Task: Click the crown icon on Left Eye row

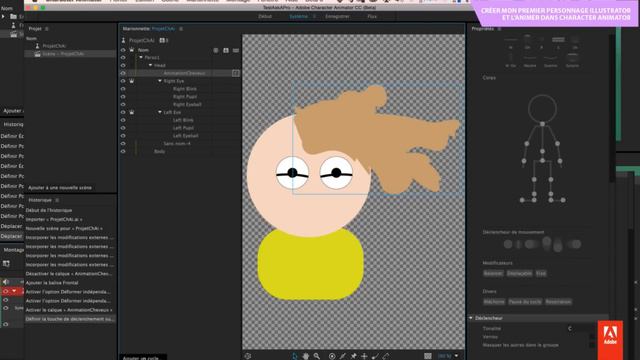Action: click(132, 112)
